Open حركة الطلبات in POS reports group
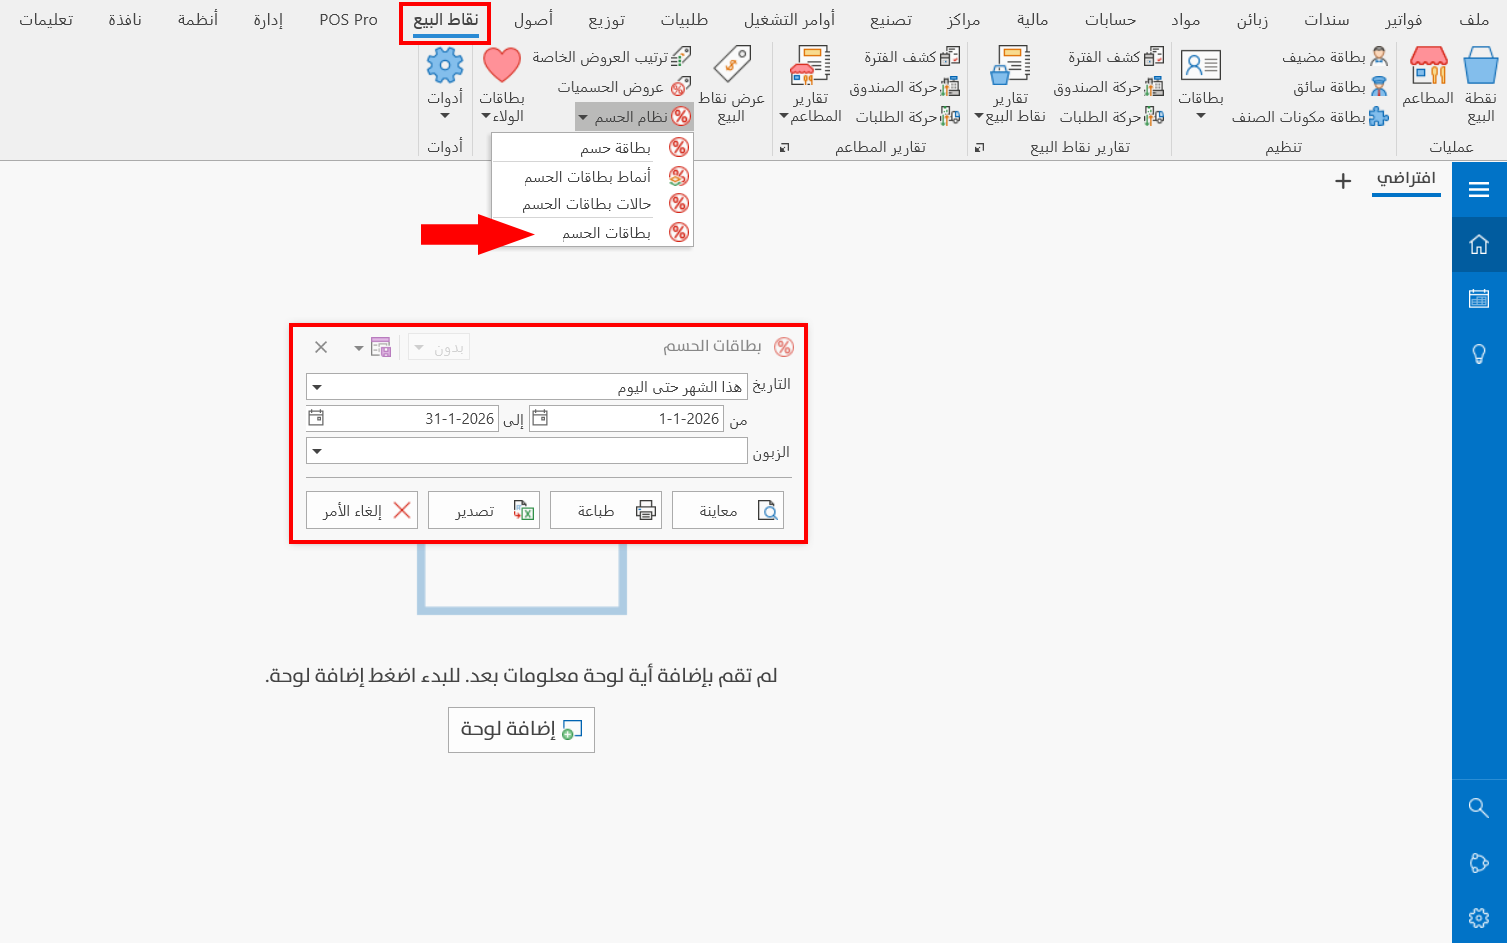Screen dimensions: 1507x943 click(1112, 117)
